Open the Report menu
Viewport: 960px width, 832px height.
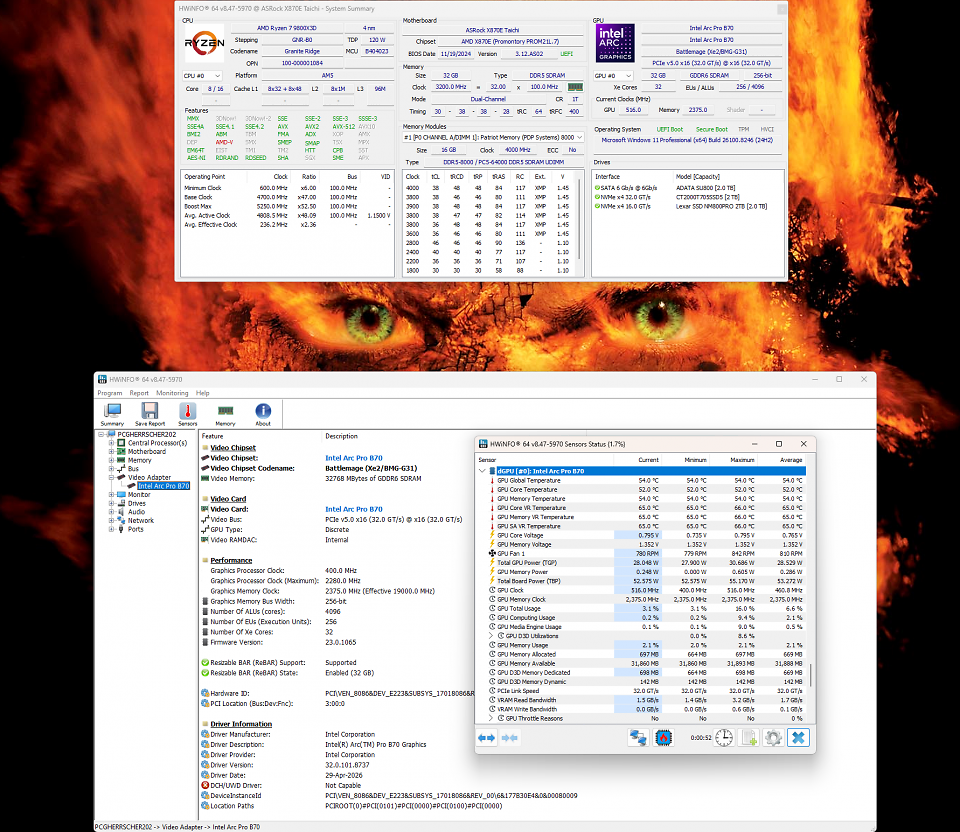click(x=139, y=393)
